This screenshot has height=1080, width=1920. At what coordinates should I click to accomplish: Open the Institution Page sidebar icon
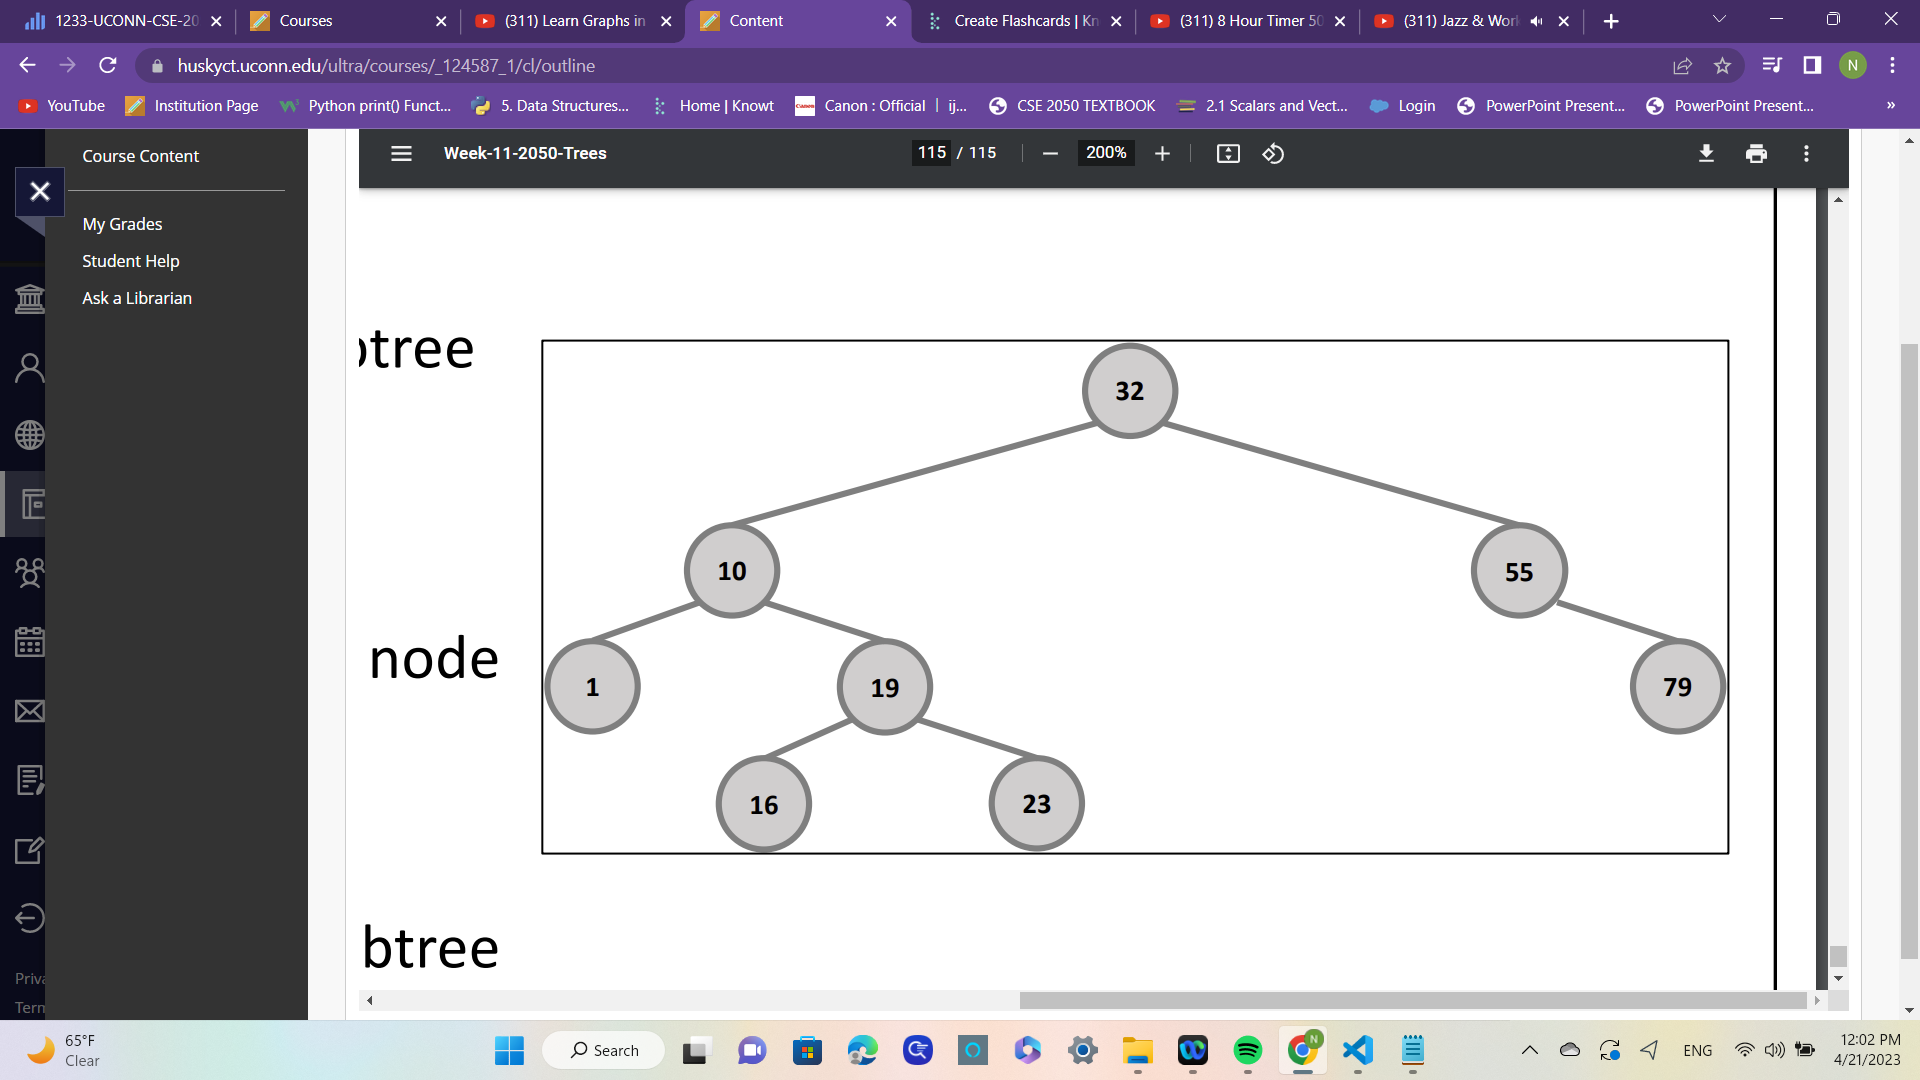[x=30, y=298]
